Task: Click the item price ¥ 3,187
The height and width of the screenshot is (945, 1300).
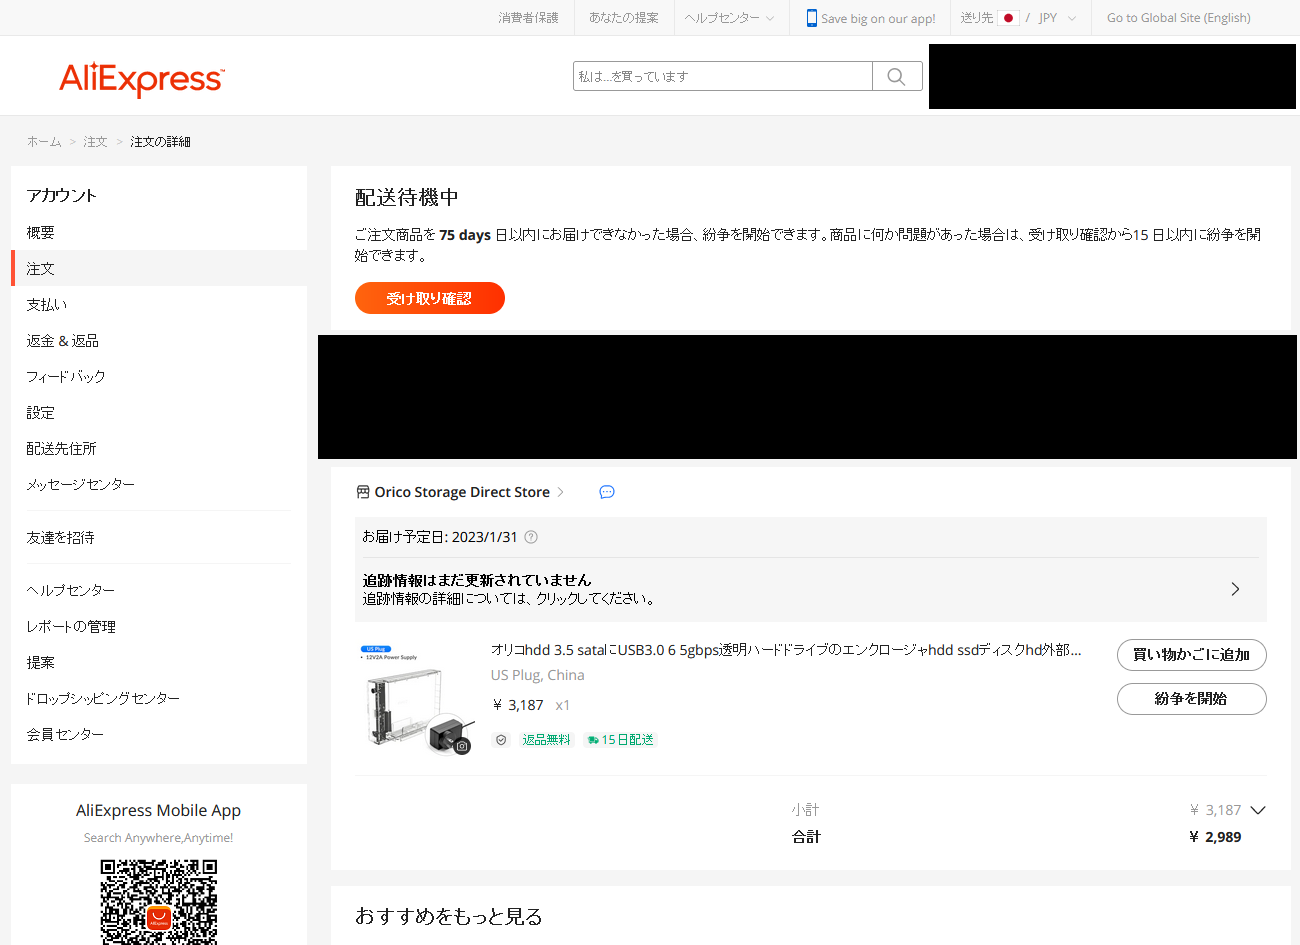Action: tap(518, 705)
